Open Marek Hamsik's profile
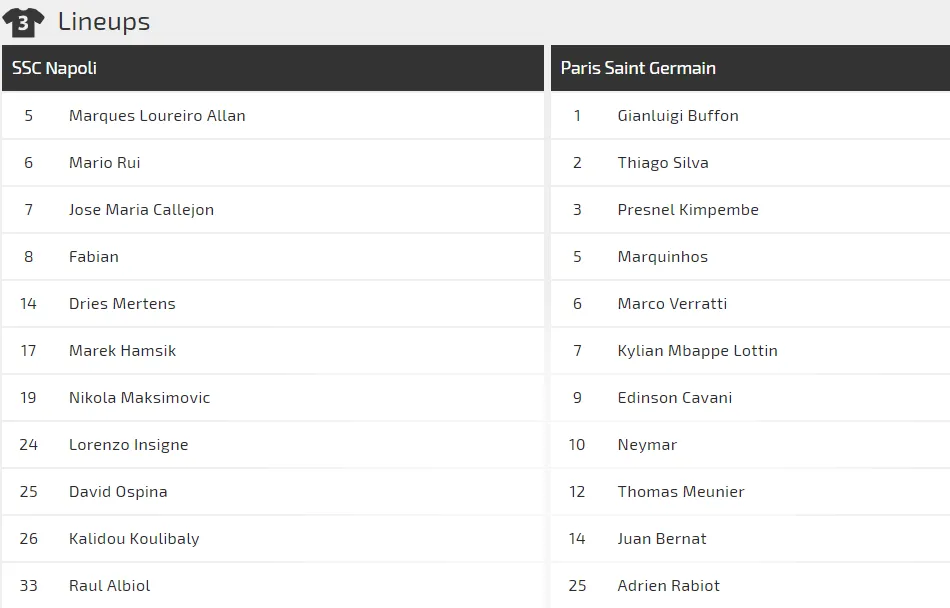This screenshot has height=608, width=950. pos(122,351)
